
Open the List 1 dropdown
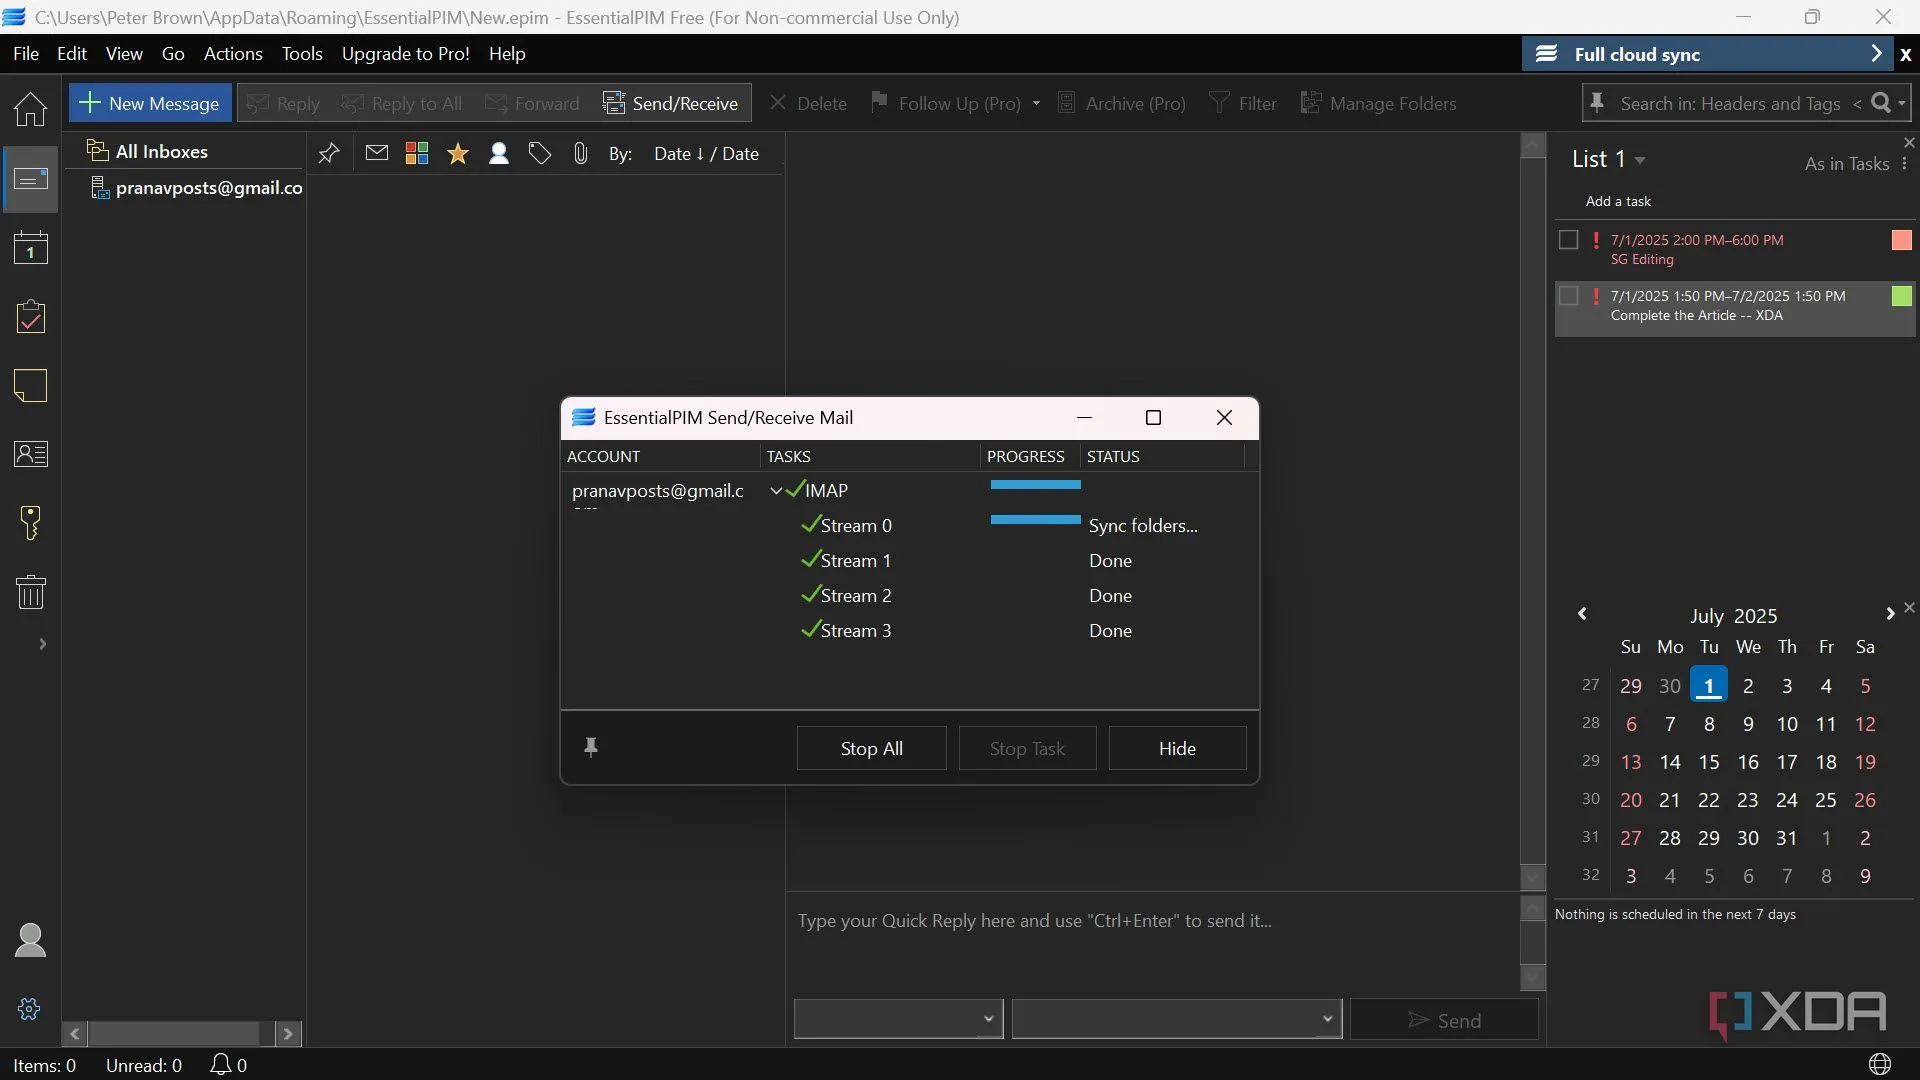1640,160
